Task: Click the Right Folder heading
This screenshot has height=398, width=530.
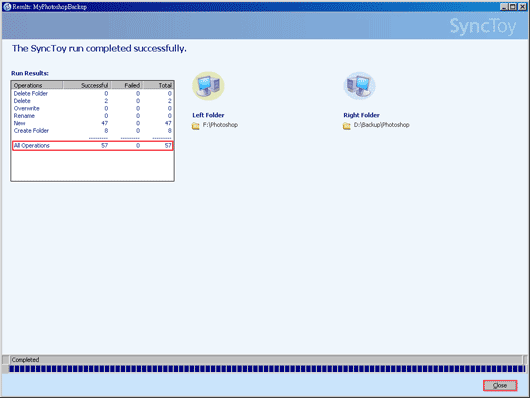Action: pos(361,115)
